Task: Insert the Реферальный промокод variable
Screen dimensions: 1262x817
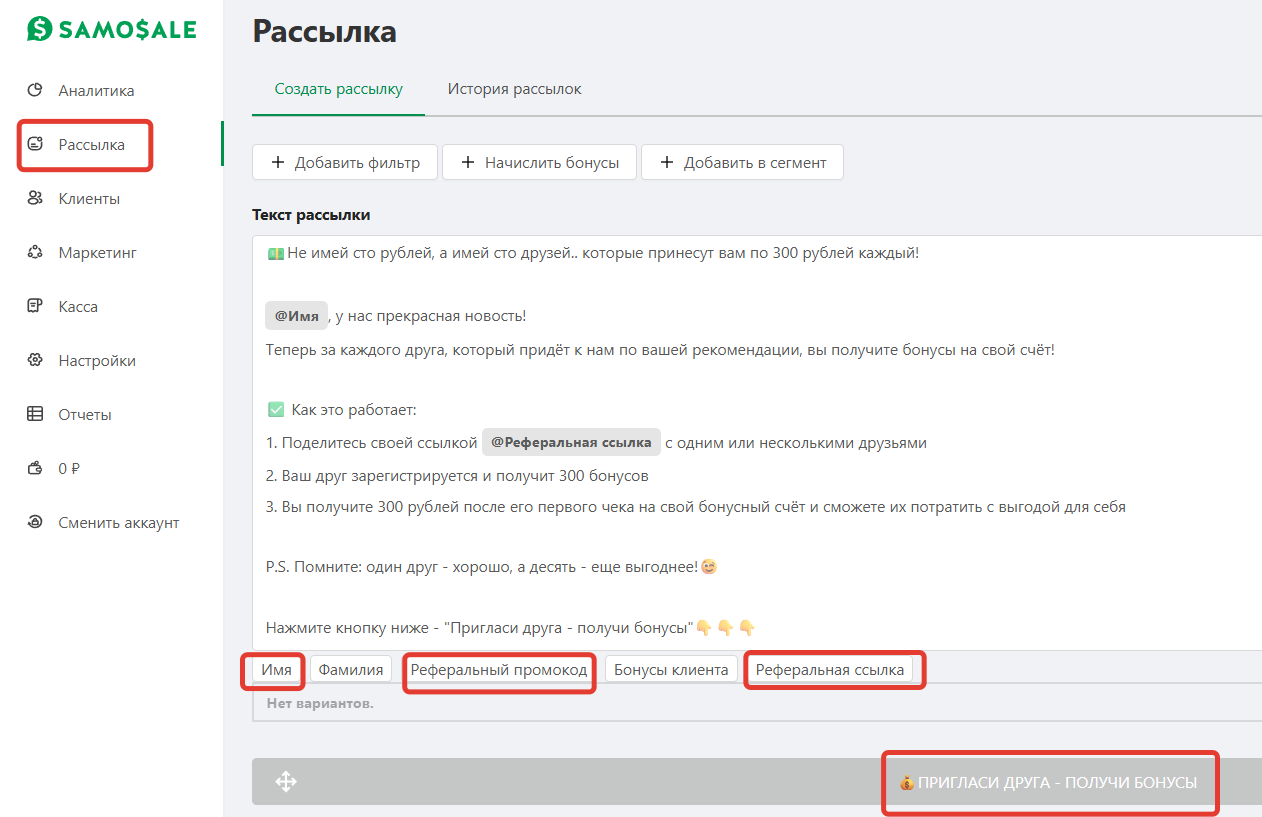Action: coord(499,669)
